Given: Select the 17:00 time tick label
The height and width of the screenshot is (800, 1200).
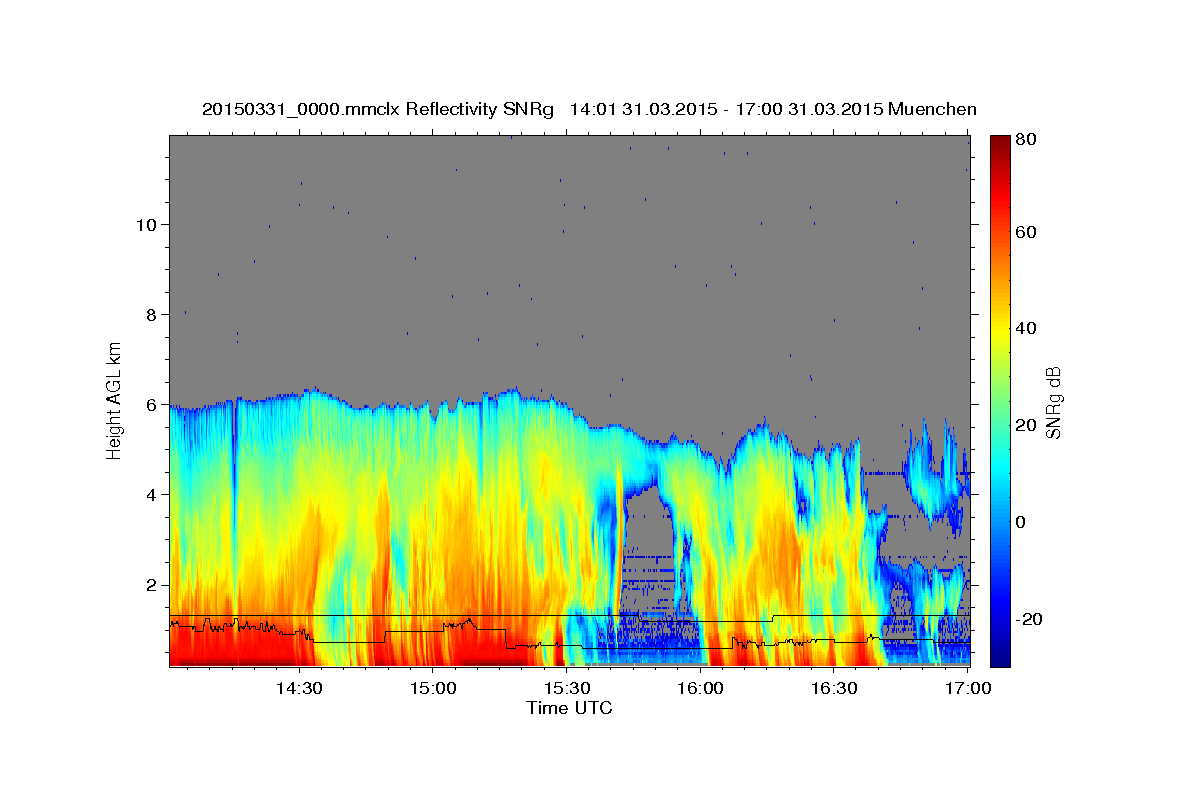Looking at the screenshot, I should click(x=967, y=688).
